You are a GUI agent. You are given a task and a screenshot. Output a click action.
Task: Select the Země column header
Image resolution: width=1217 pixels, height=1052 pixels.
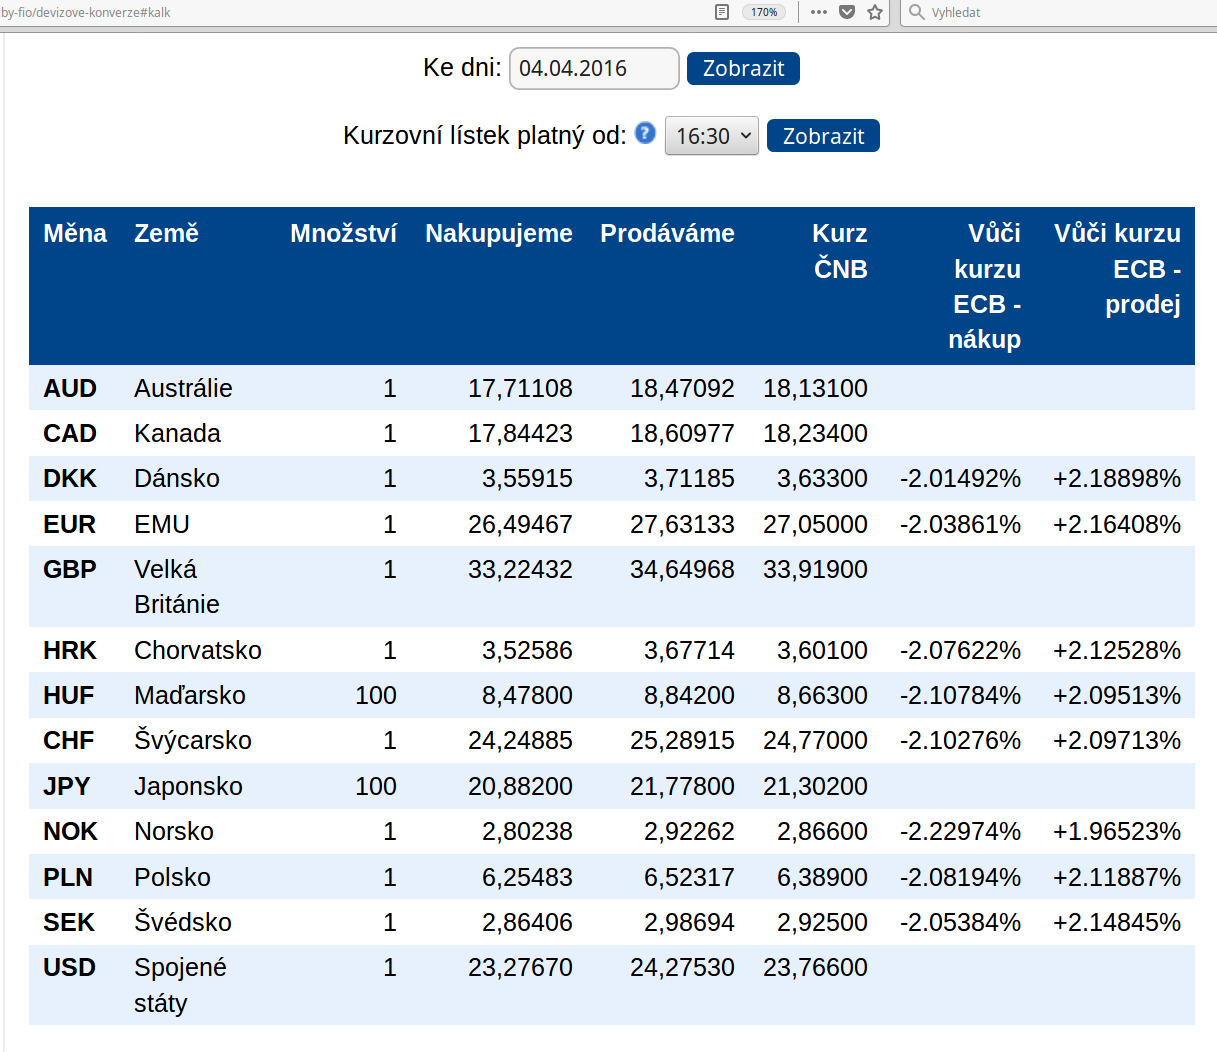[166, 233]
